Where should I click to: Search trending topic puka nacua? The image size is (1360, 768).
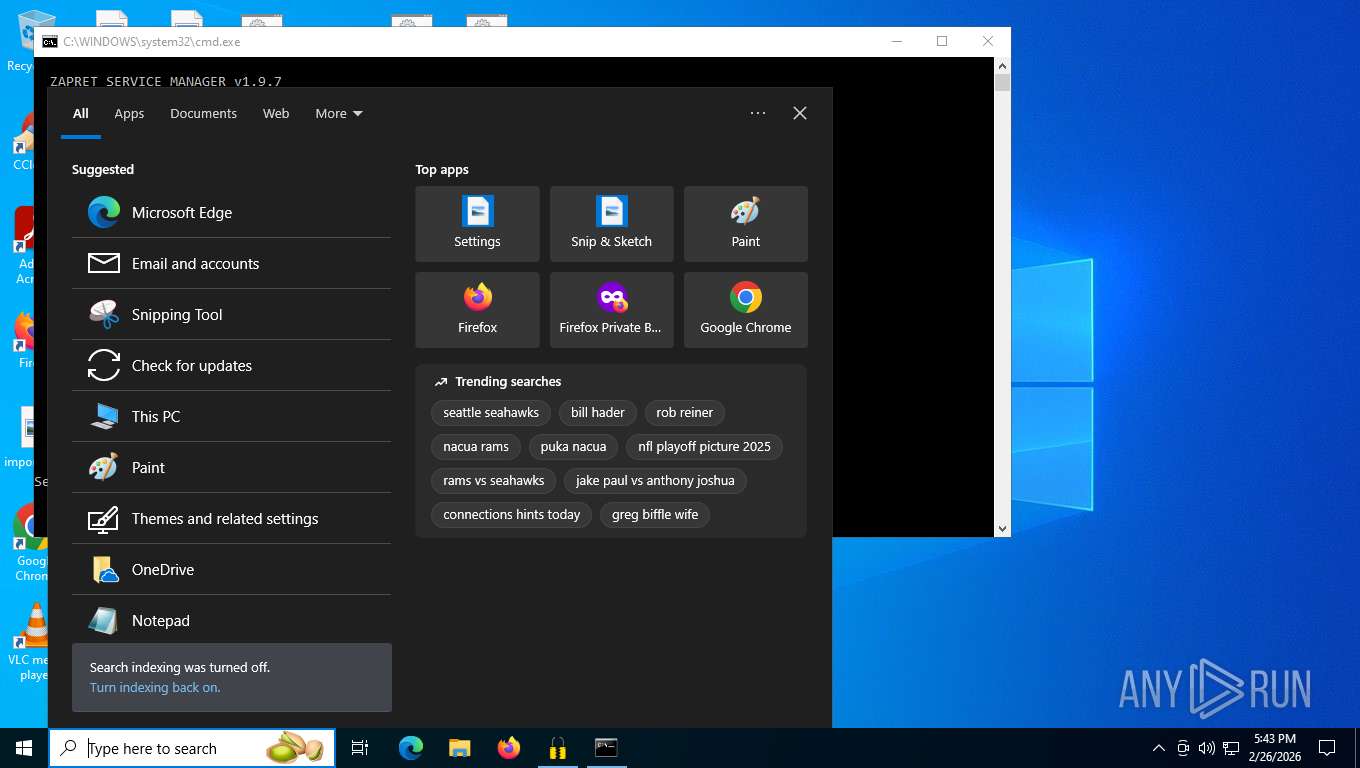click(573, 446)
